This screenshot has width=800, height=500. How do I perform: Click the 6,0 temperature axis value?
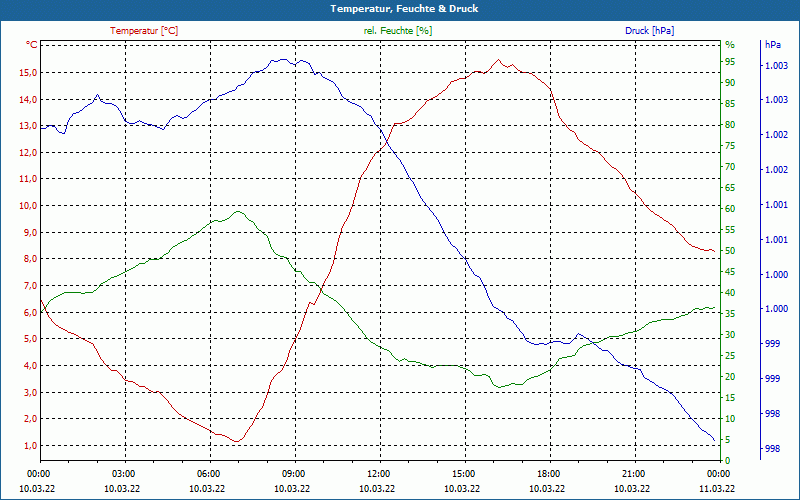click(30, 312)
